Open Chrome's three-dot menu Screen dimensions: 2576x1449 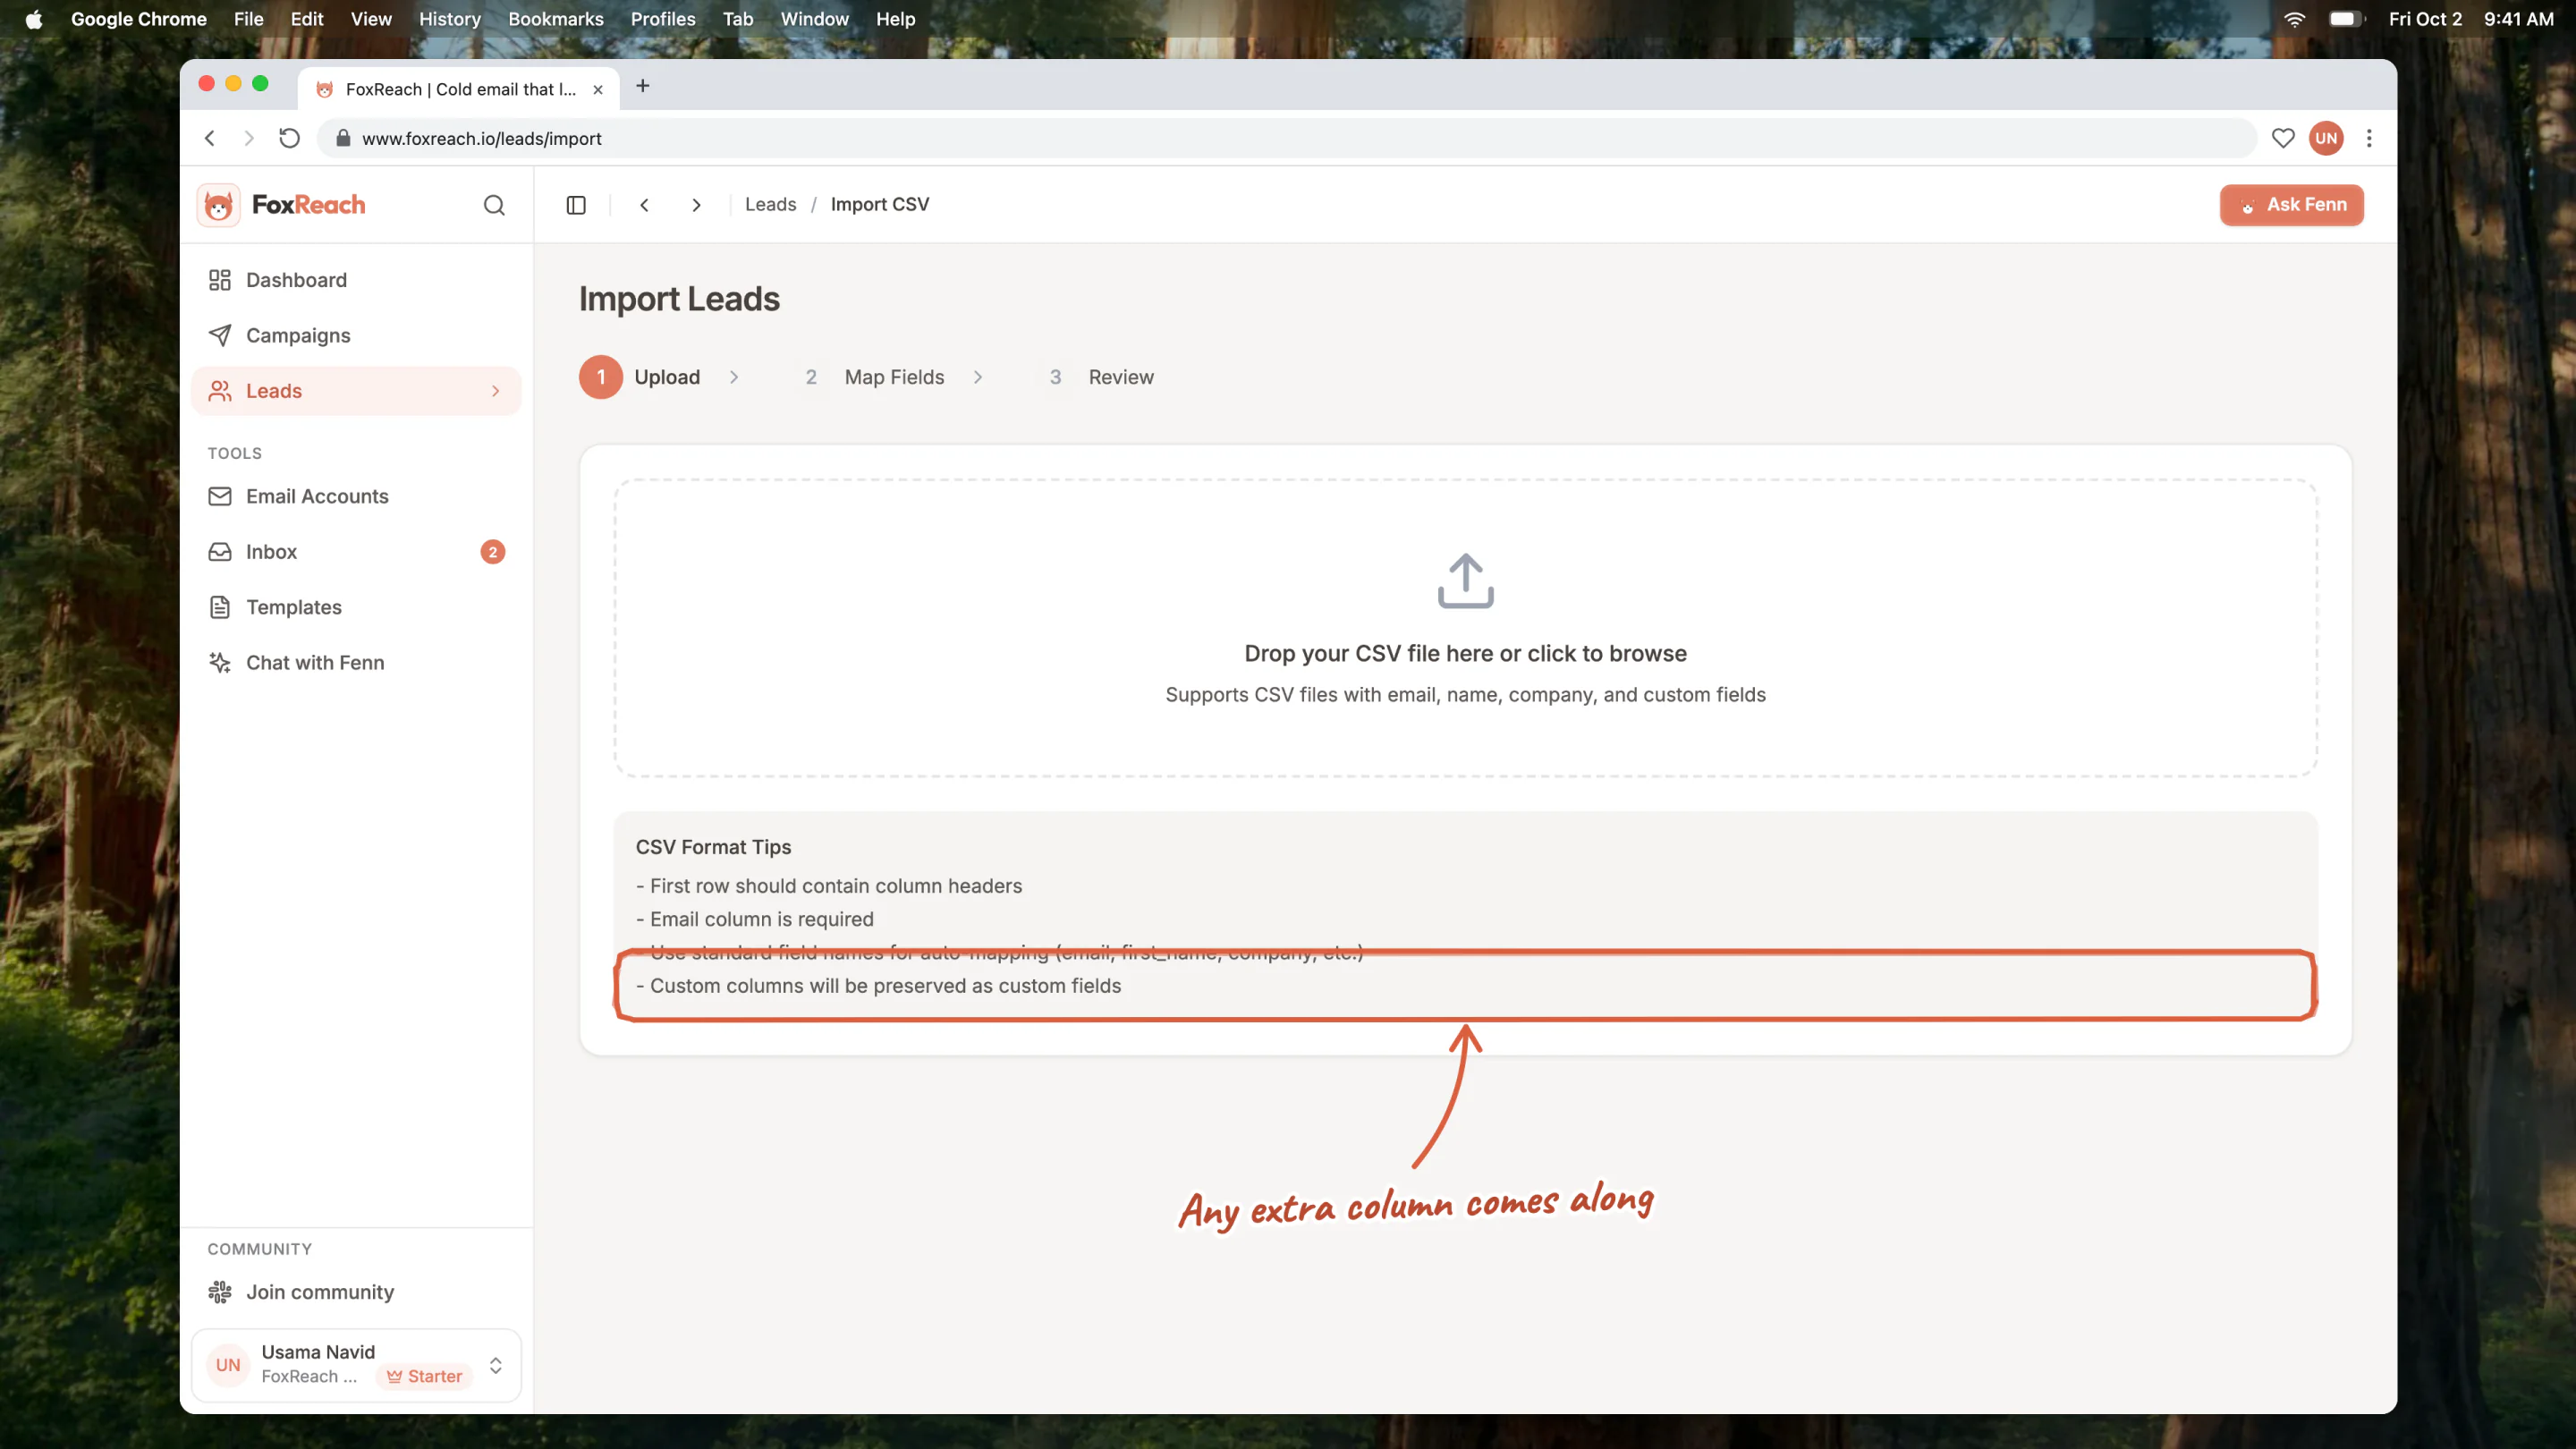2369,138
